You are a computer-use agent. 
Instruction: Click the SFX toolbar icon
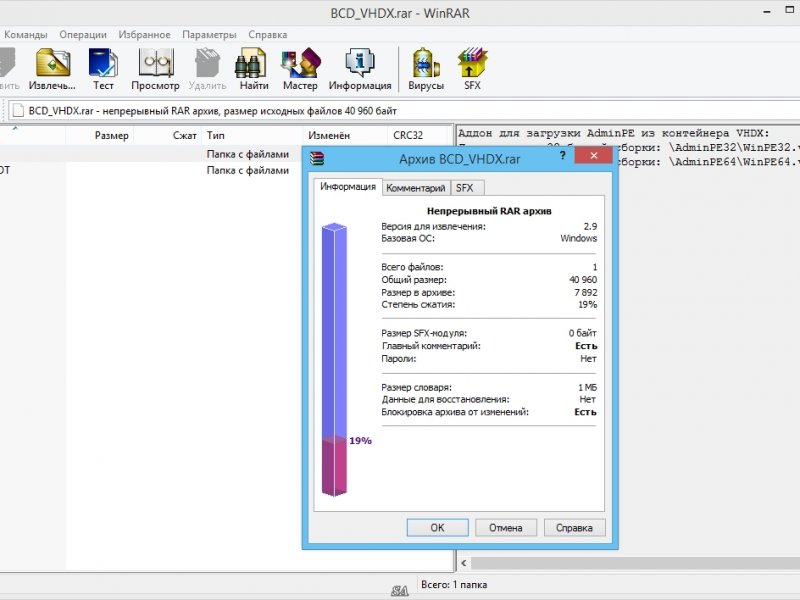coord(472,69)
